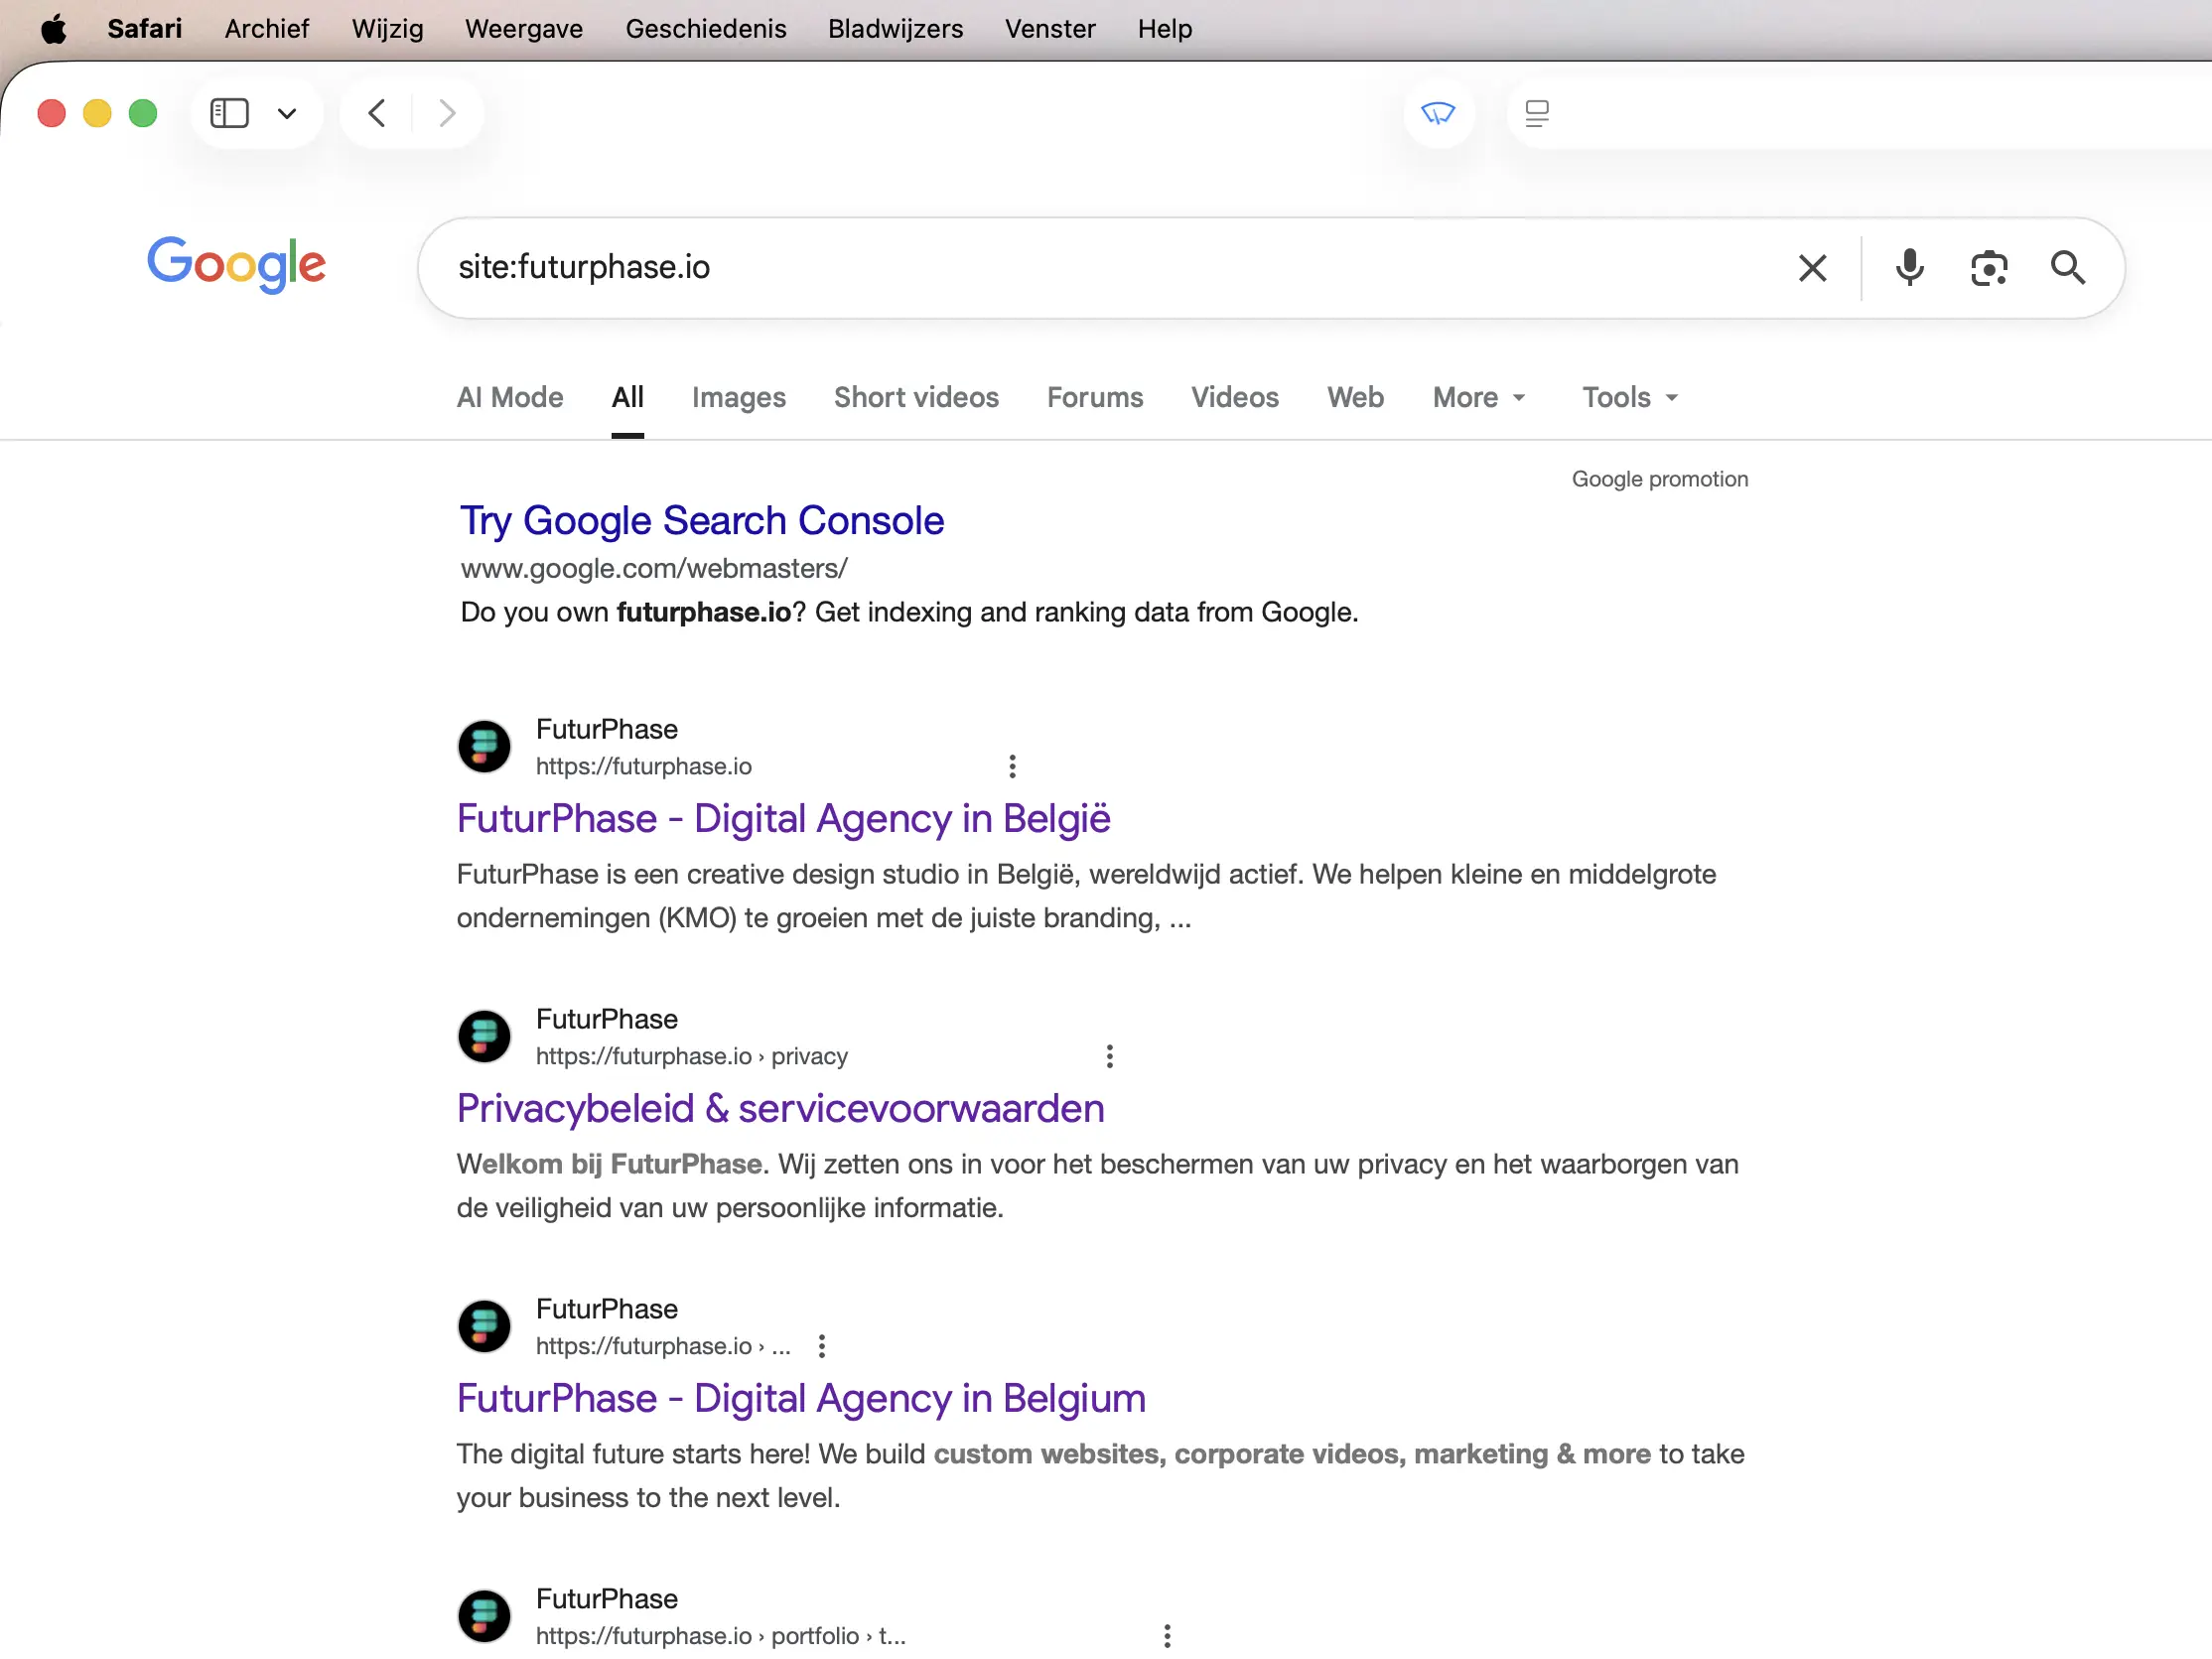
Task: Enter full screen with green button
Action: pos(143,113)
